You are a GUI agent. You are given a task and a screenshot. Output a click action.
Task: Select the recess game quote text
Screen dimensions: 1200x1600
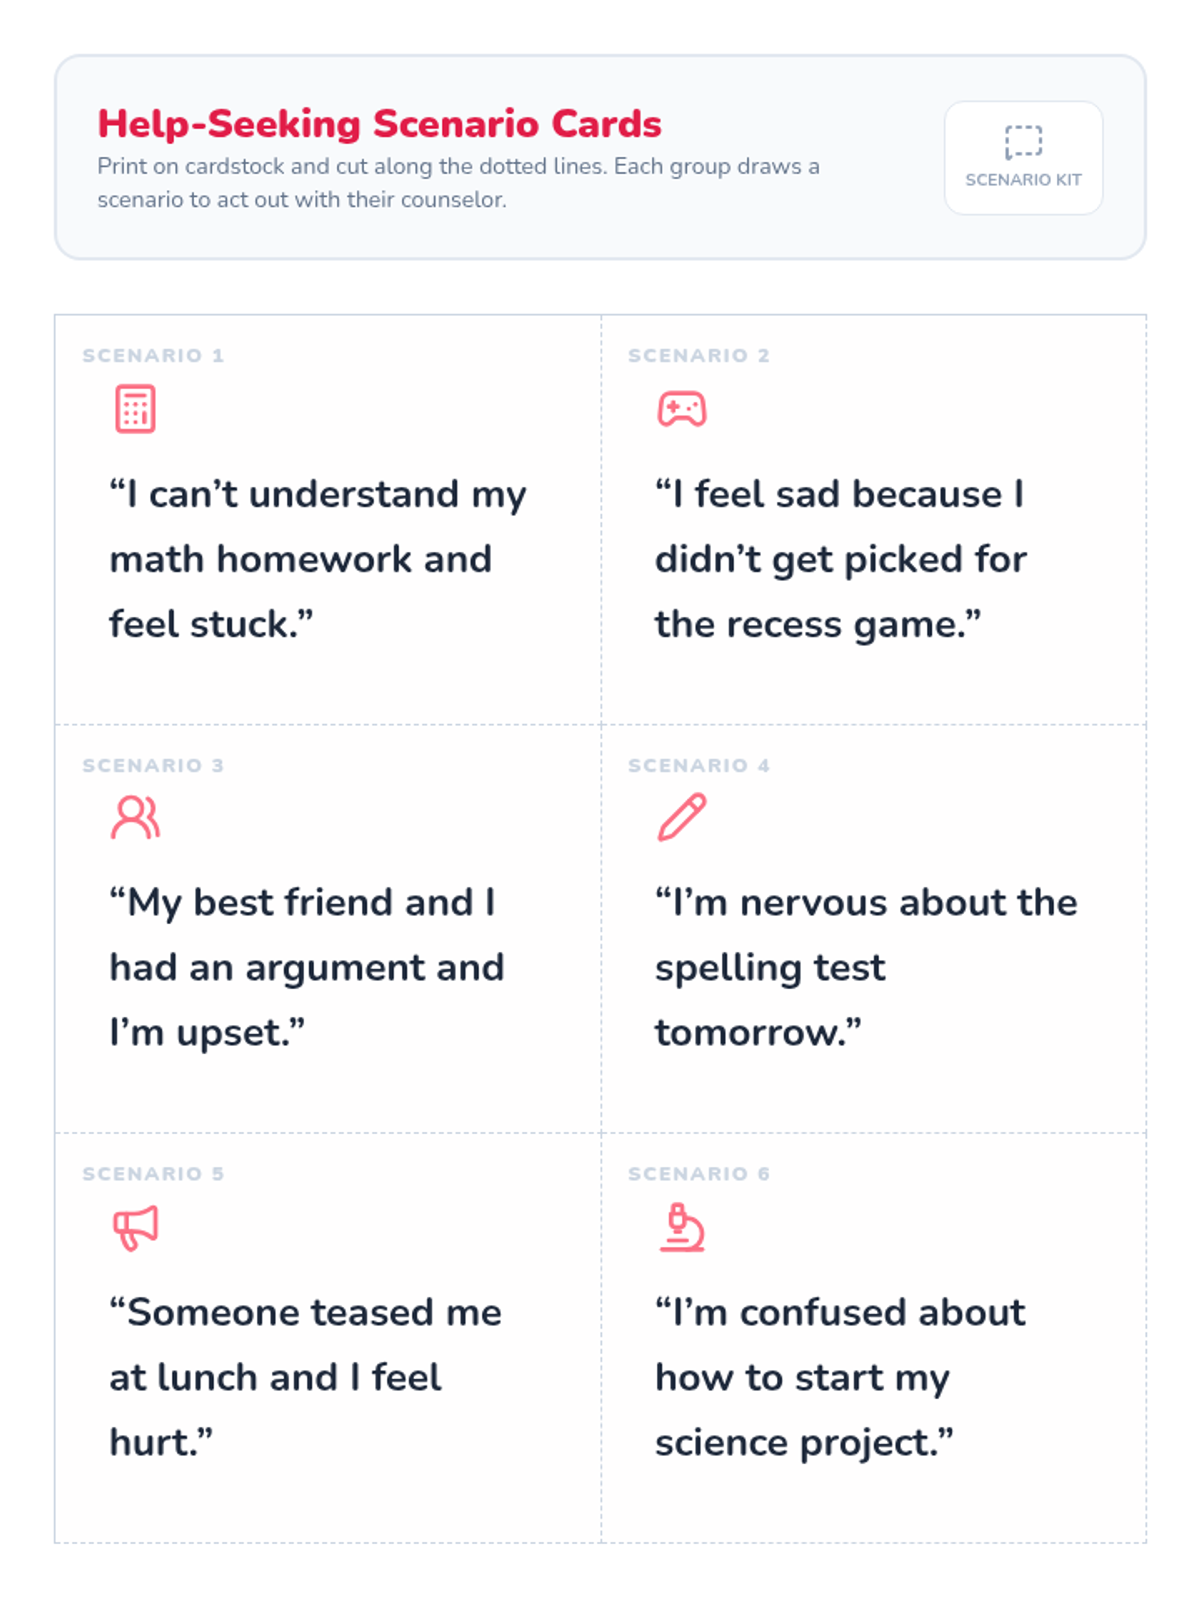click(x=840, y=559)
